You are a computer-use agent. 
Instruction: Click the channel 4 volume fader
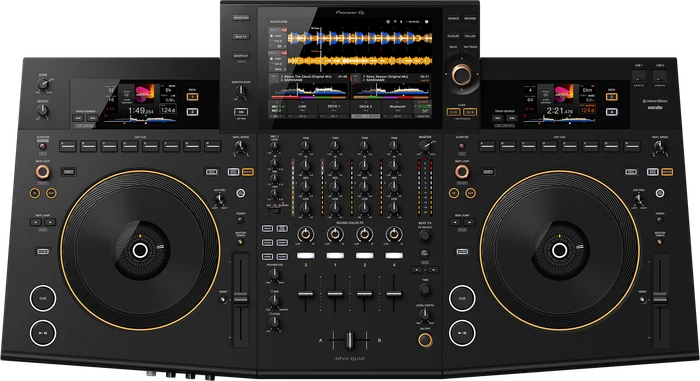[x=394, y=293]
